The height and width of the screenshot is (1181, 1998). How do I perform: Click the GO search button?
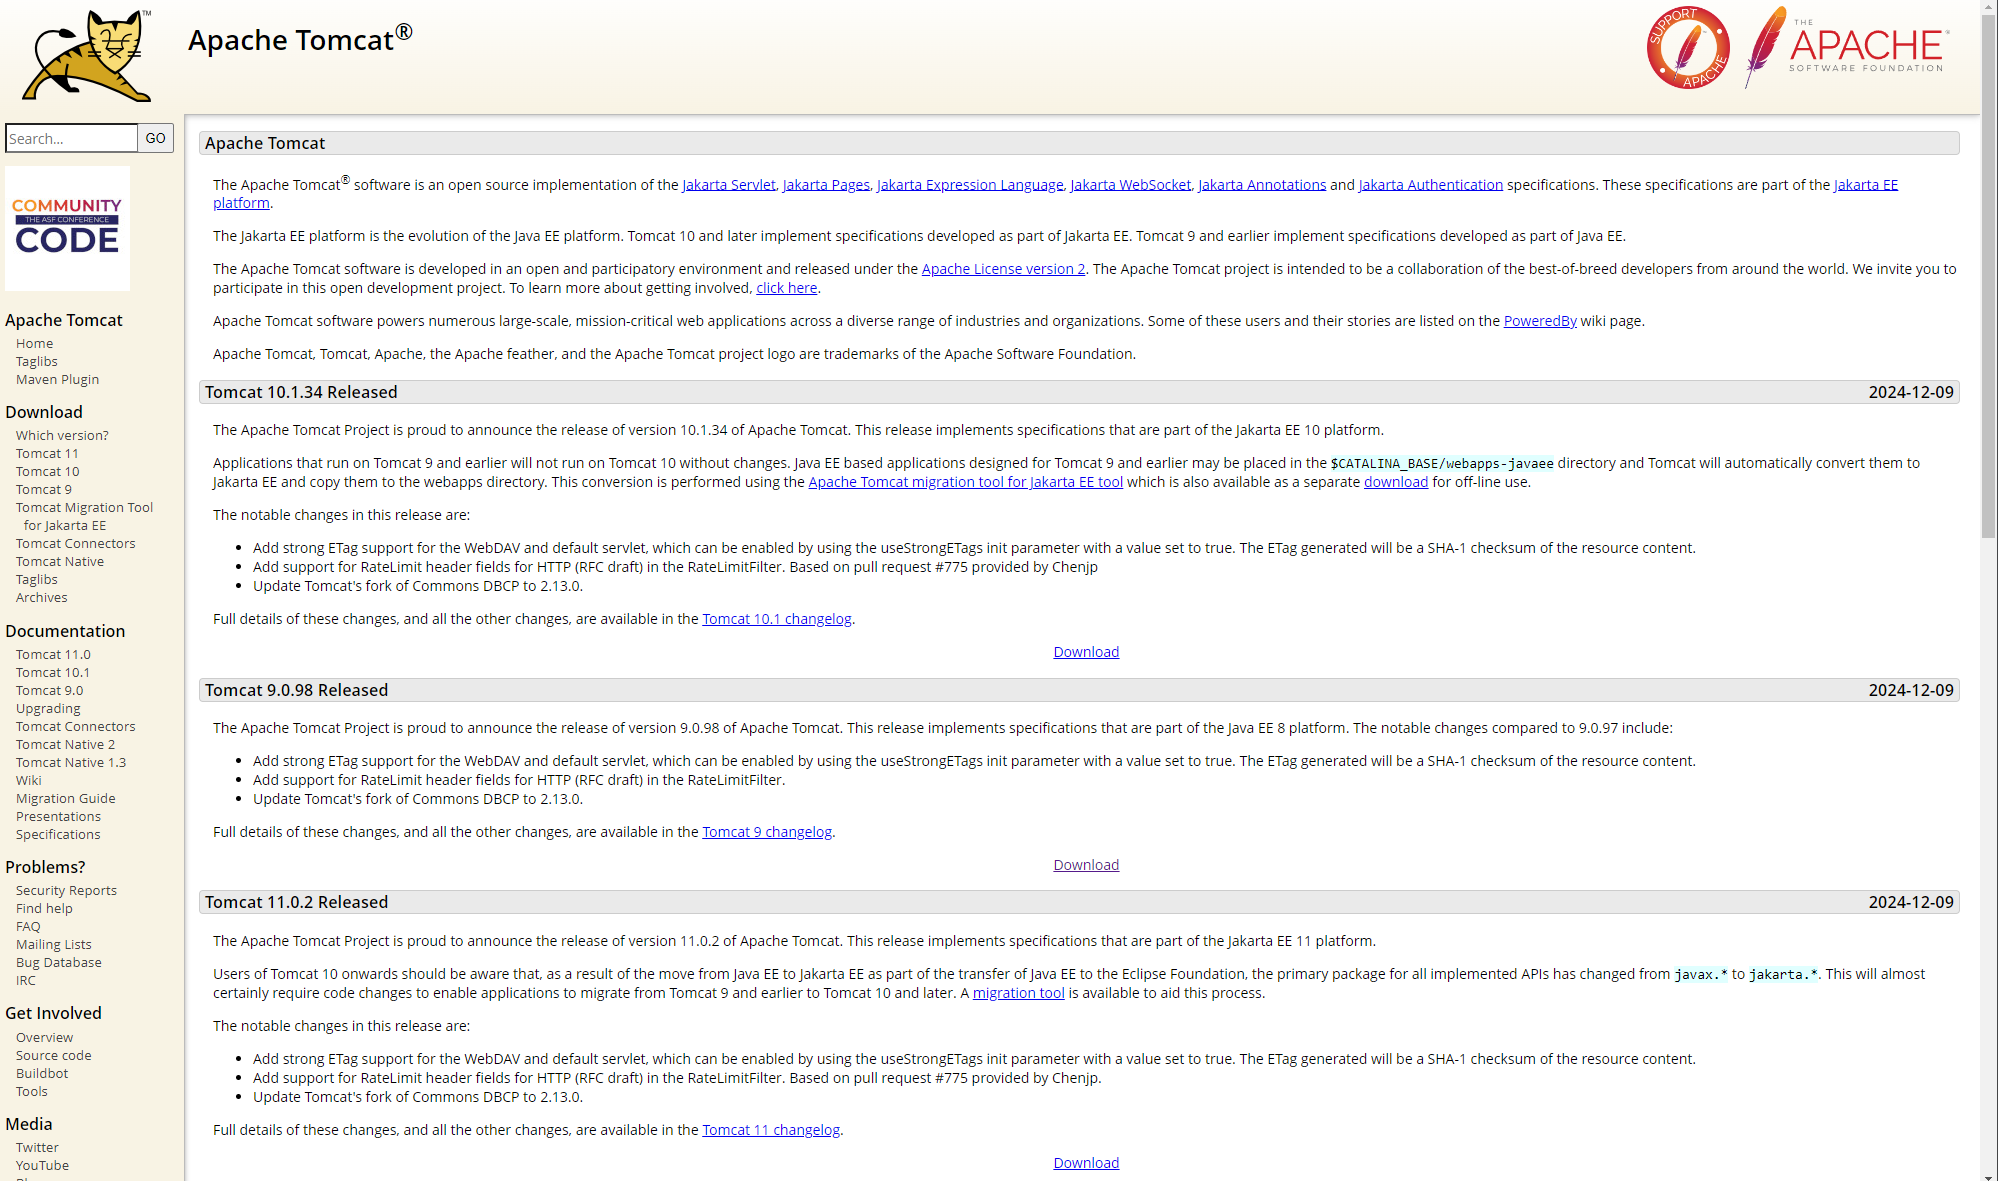(x=155, y=138)
